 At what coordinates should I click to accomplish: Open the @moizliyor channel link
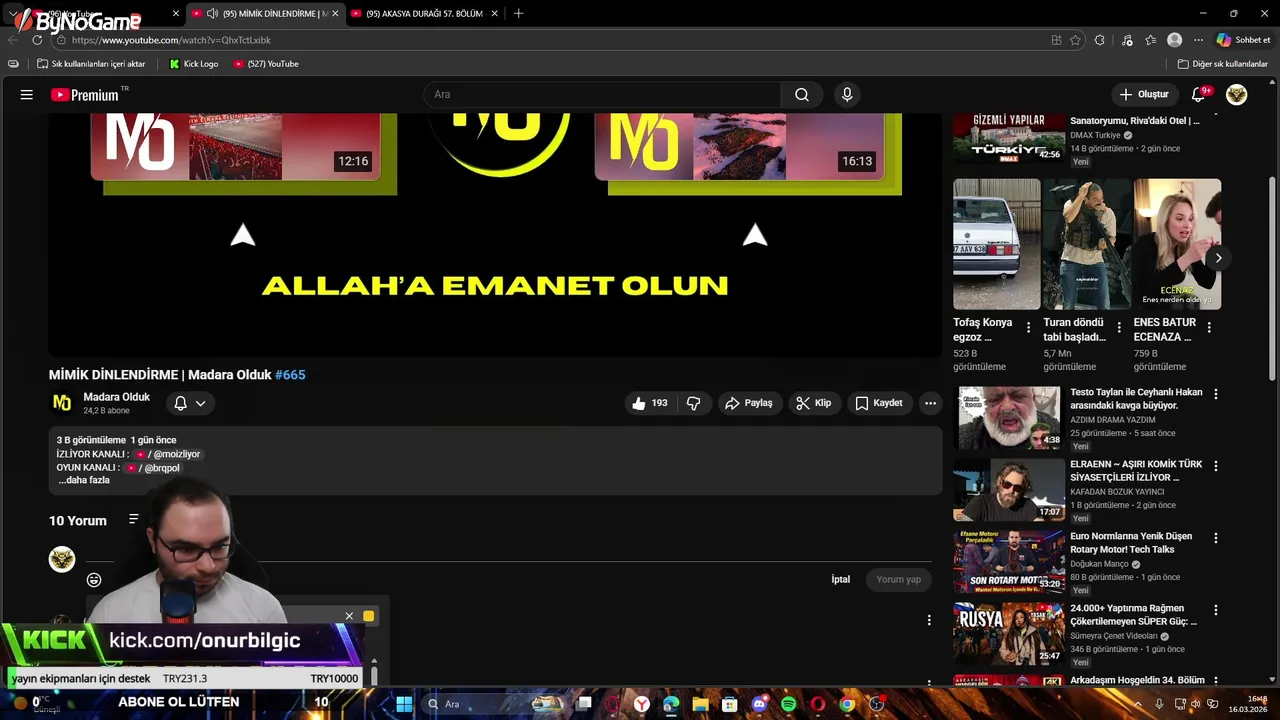pyautogui.click(x=168, y=454)
